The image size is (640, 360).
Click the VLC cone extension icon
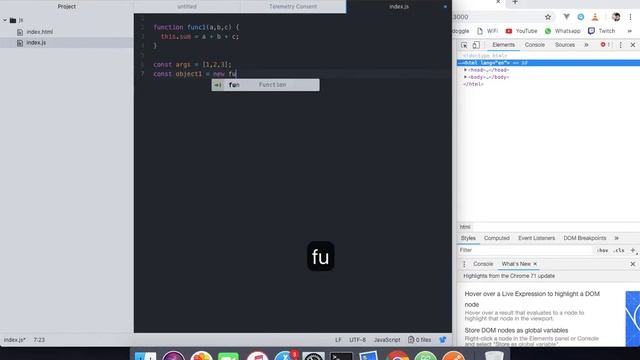tap(595, 17)
